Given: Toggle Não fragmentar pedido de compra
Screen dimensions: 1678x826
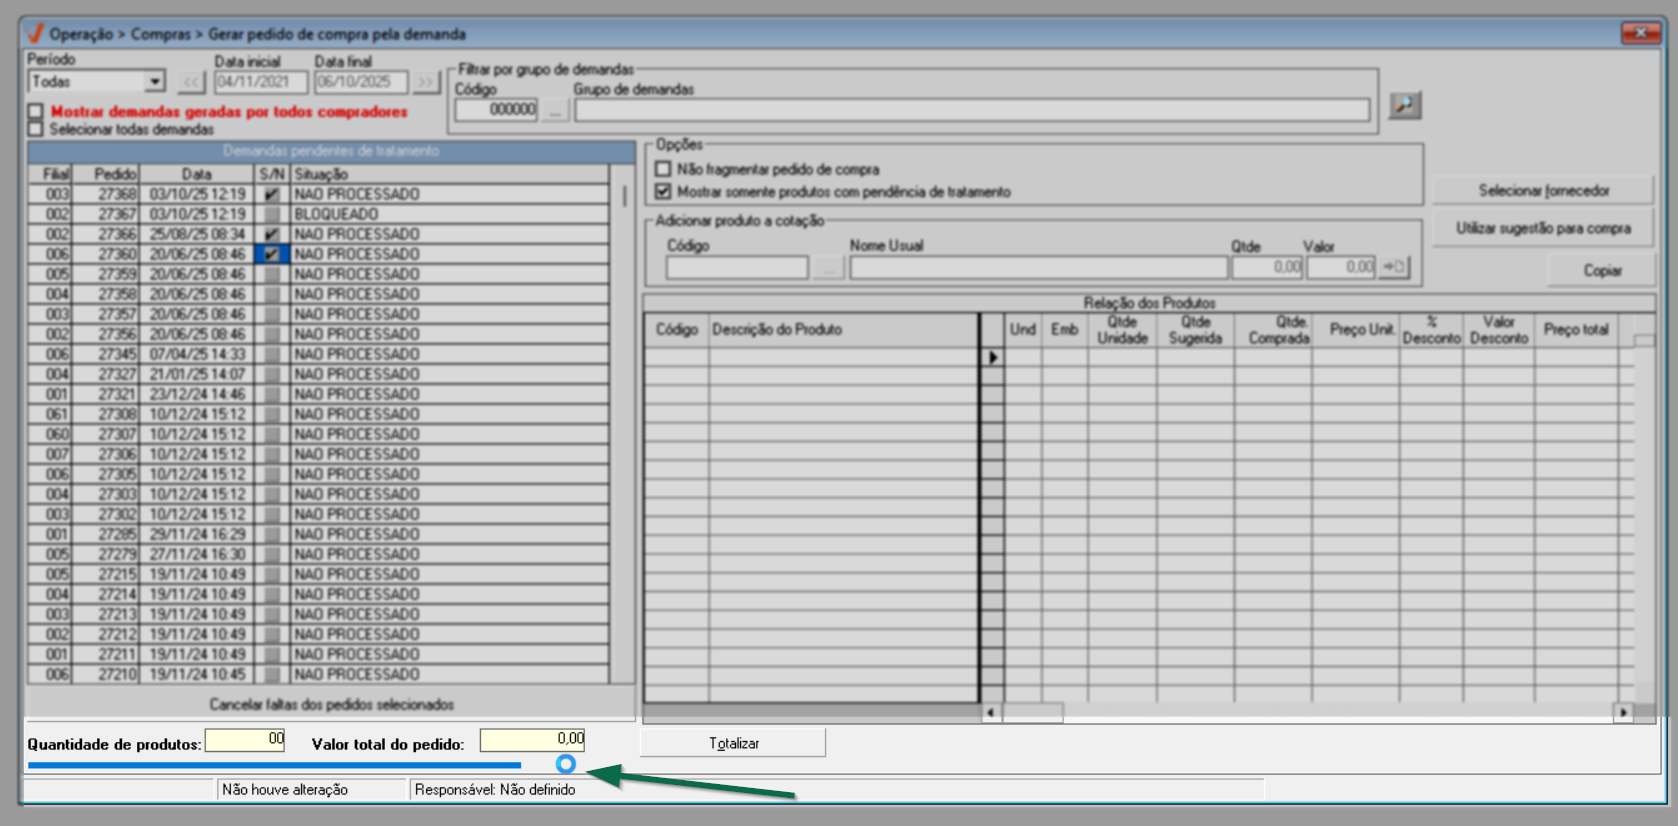Looking at the screenshot, I should (663, 169).
